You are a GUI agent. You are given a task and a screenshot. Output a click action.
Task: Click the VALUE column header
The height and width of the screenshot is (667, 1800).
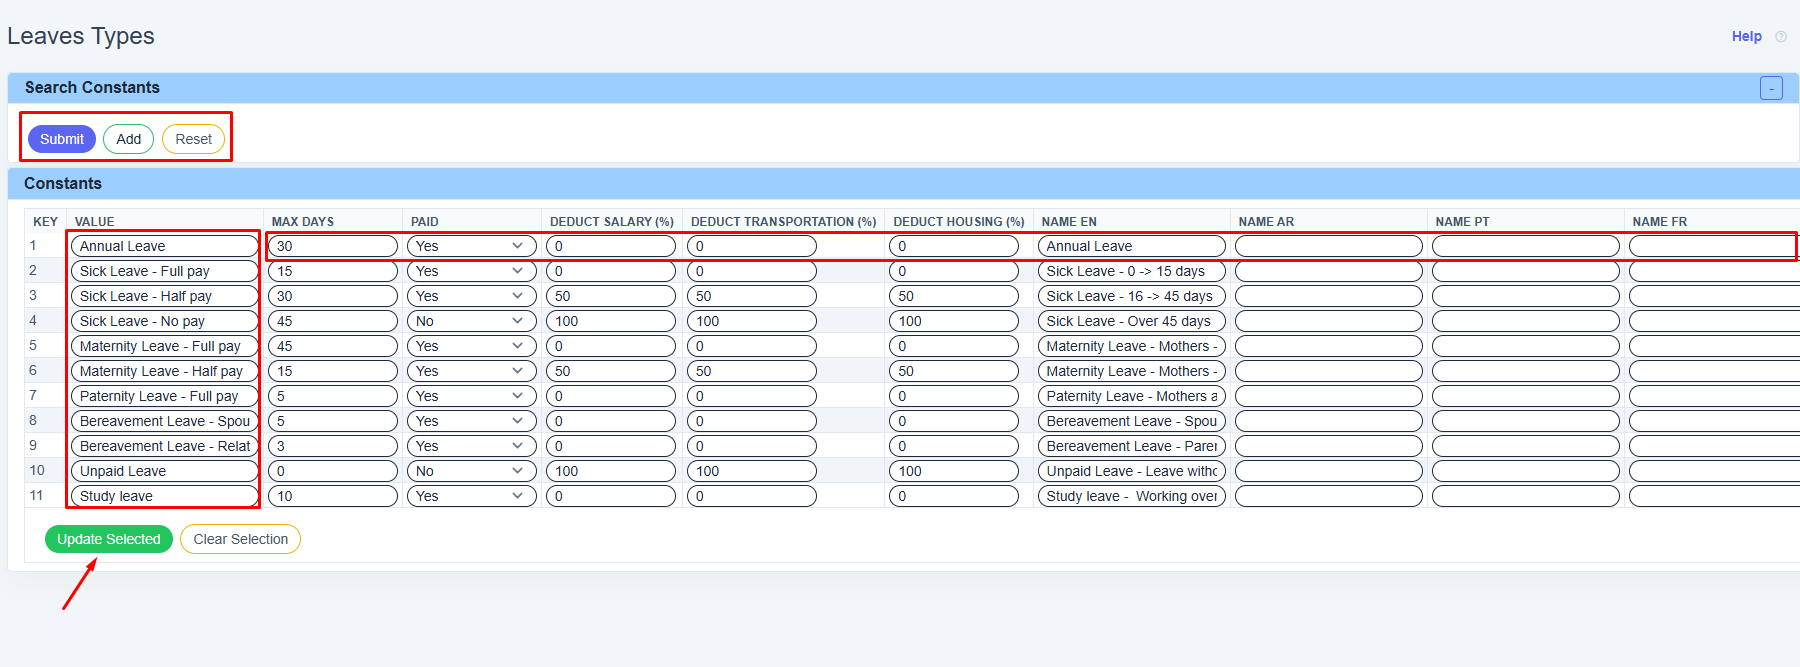95,222
